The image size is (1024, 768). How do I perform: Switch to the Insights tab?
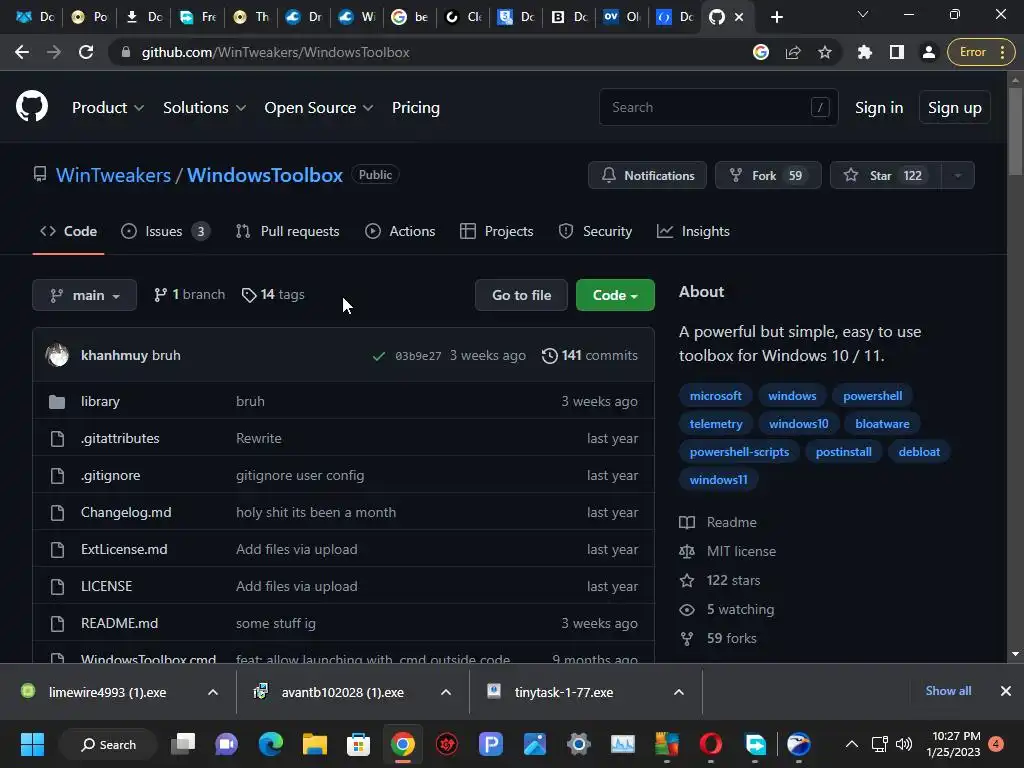[693, 231]
